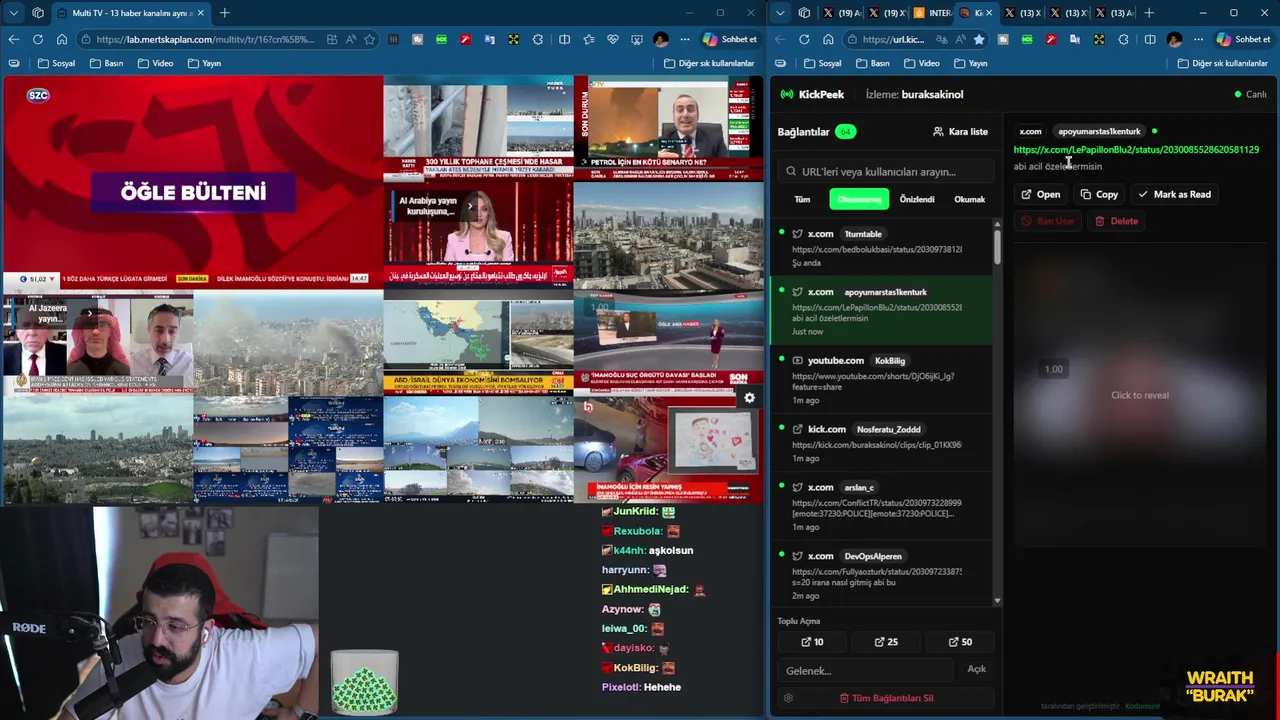Select the Önizlendi filter tab
Screen dimensions: 1280x720
point(916,199)
